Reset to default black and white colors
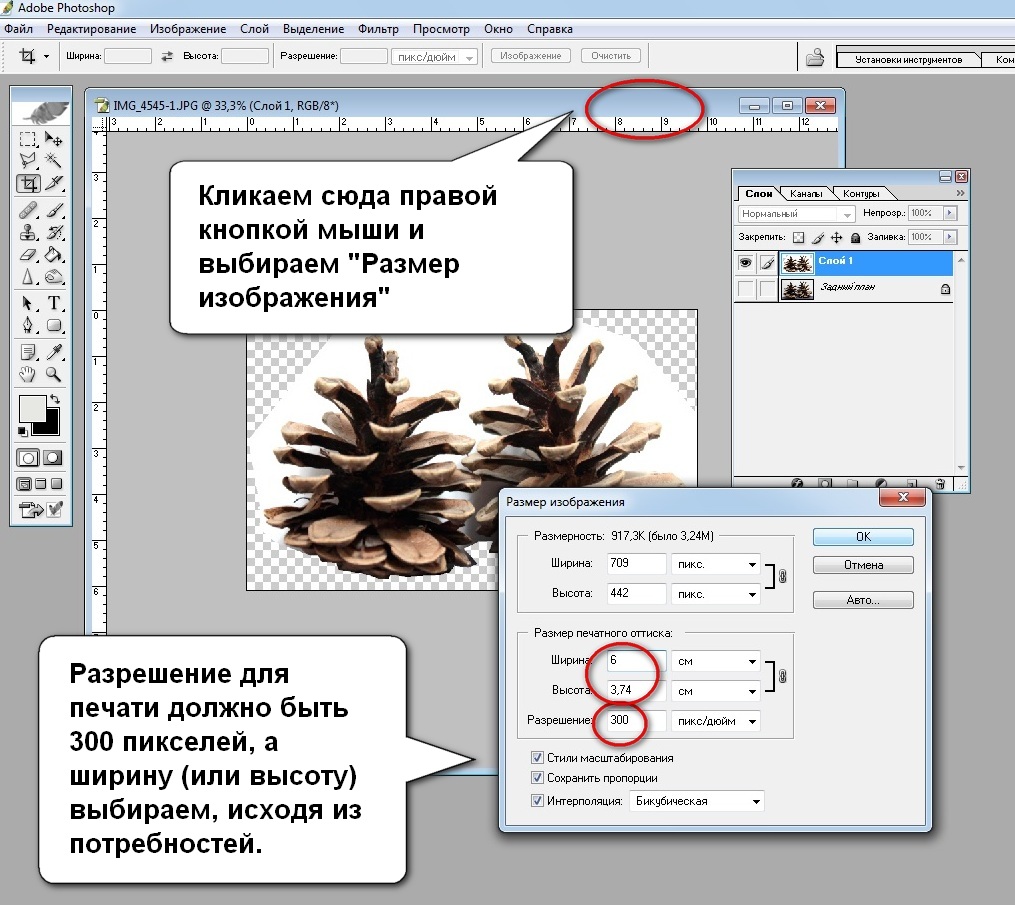The image size is (1015, 905). click(x=23, y=431)
